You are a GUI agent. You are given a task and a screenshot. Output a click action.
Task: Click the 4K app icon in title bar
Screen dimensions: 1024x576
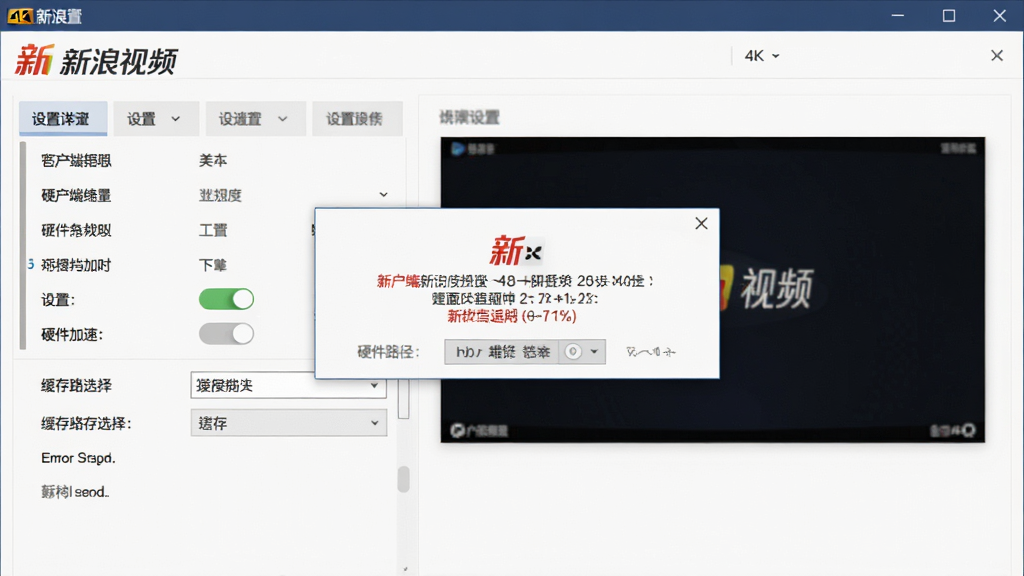point(20,16)
